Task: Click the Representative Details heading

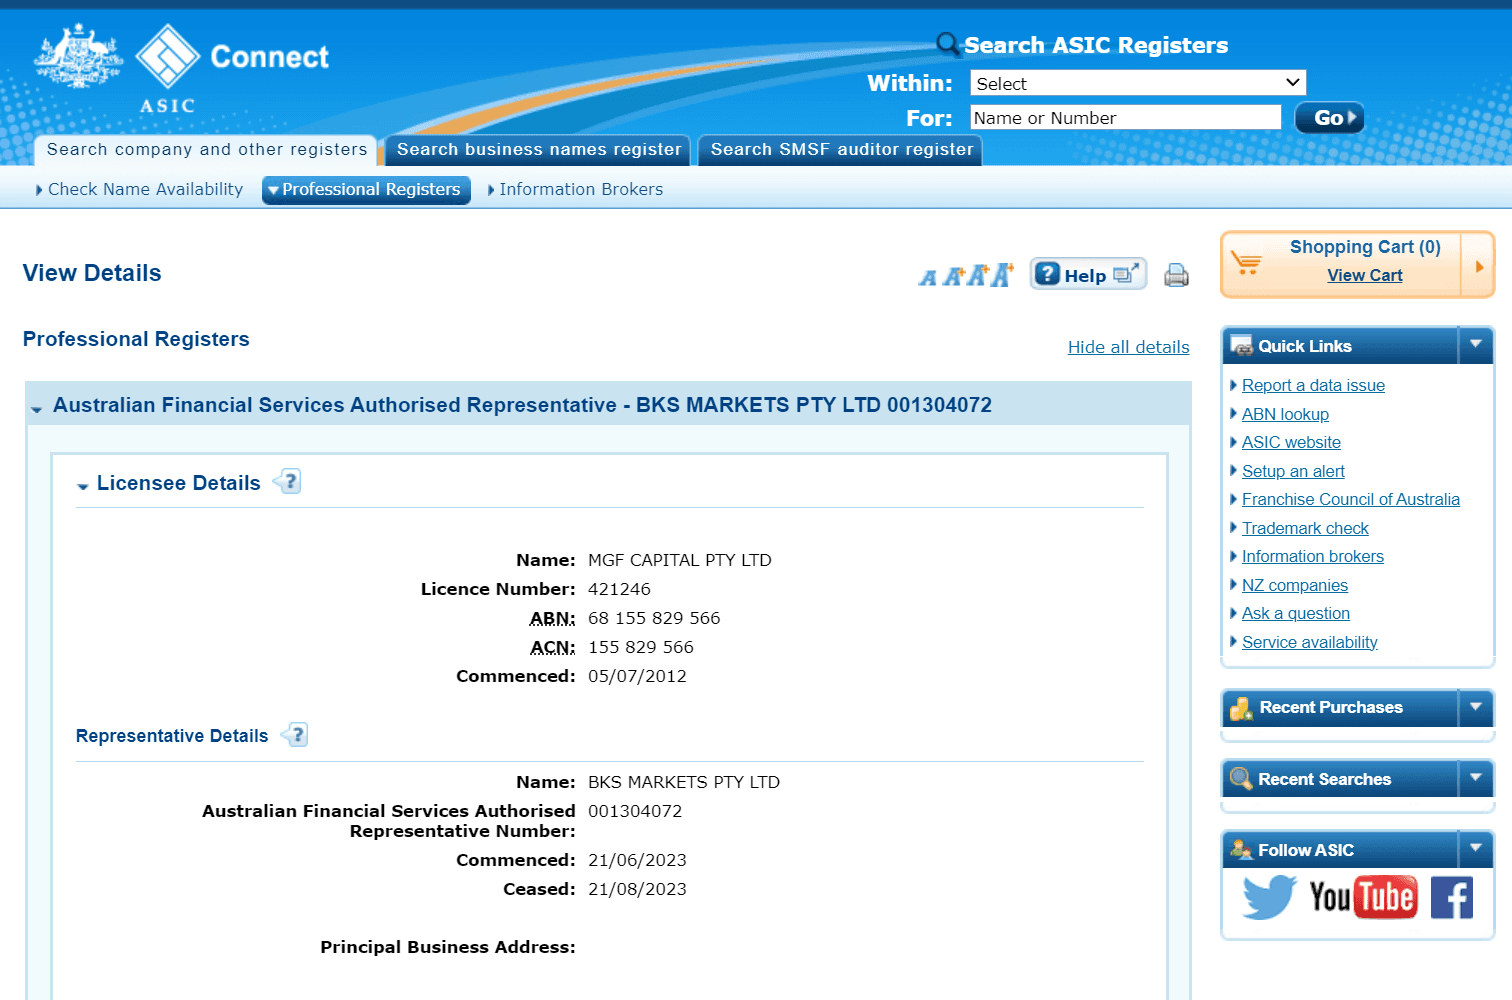Action: tap(172, 736)
